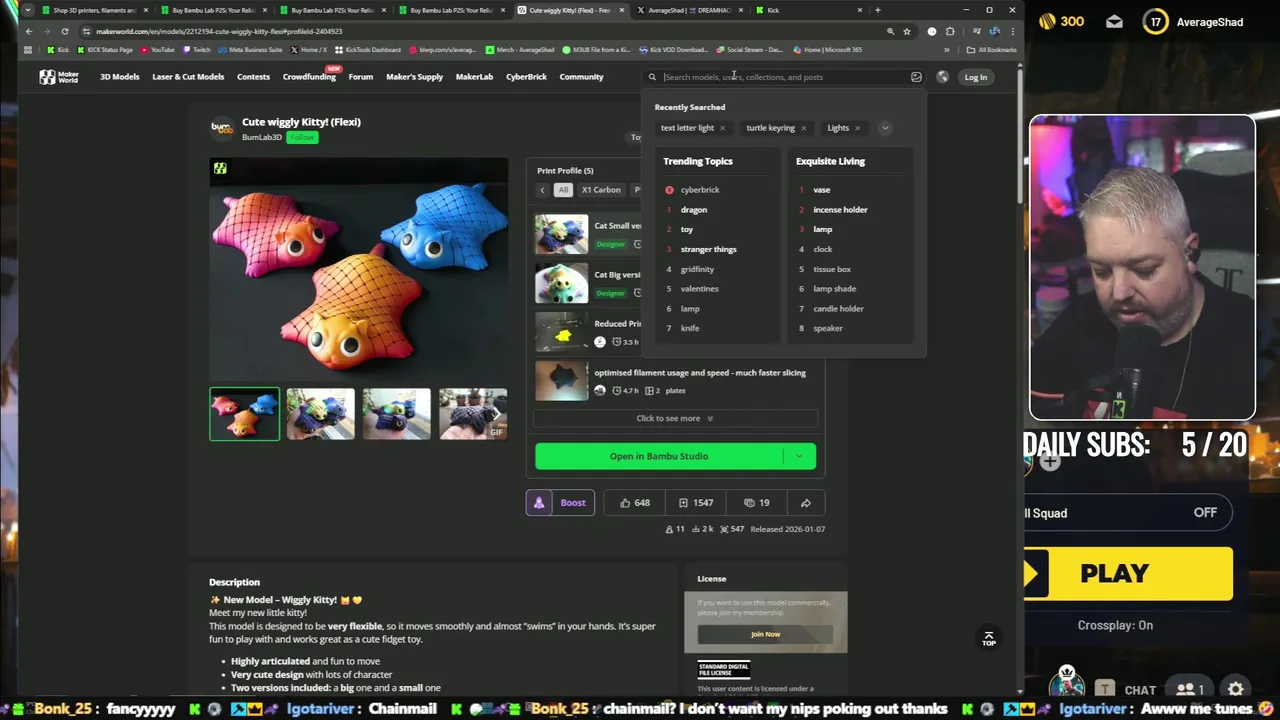
Task: Click browser back arrow
Action: [29, 31]
